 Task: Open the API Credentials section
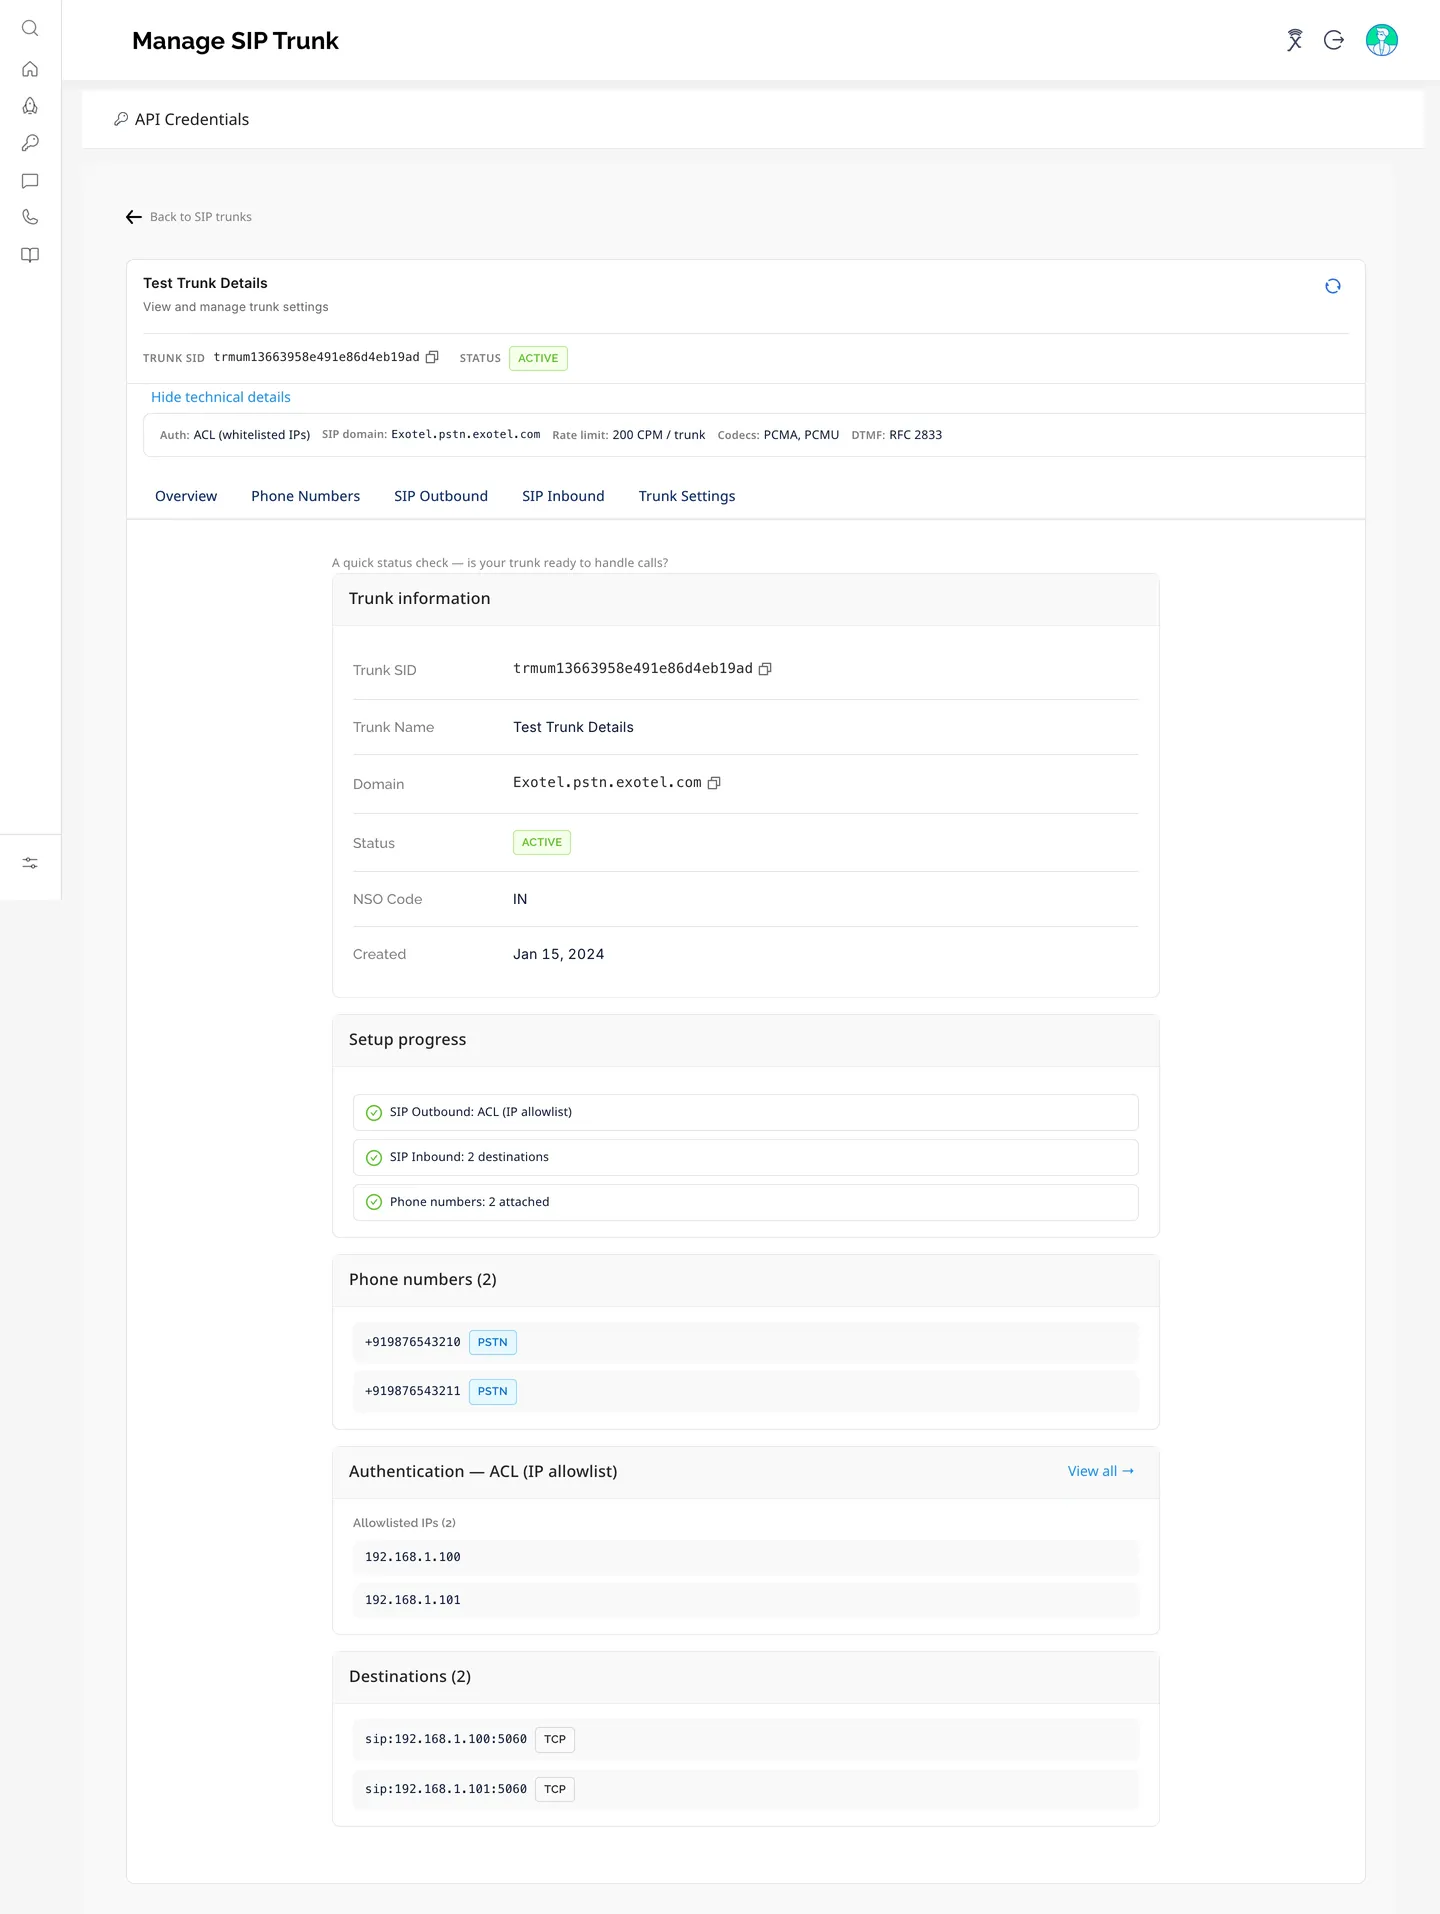tap(181, 119)
